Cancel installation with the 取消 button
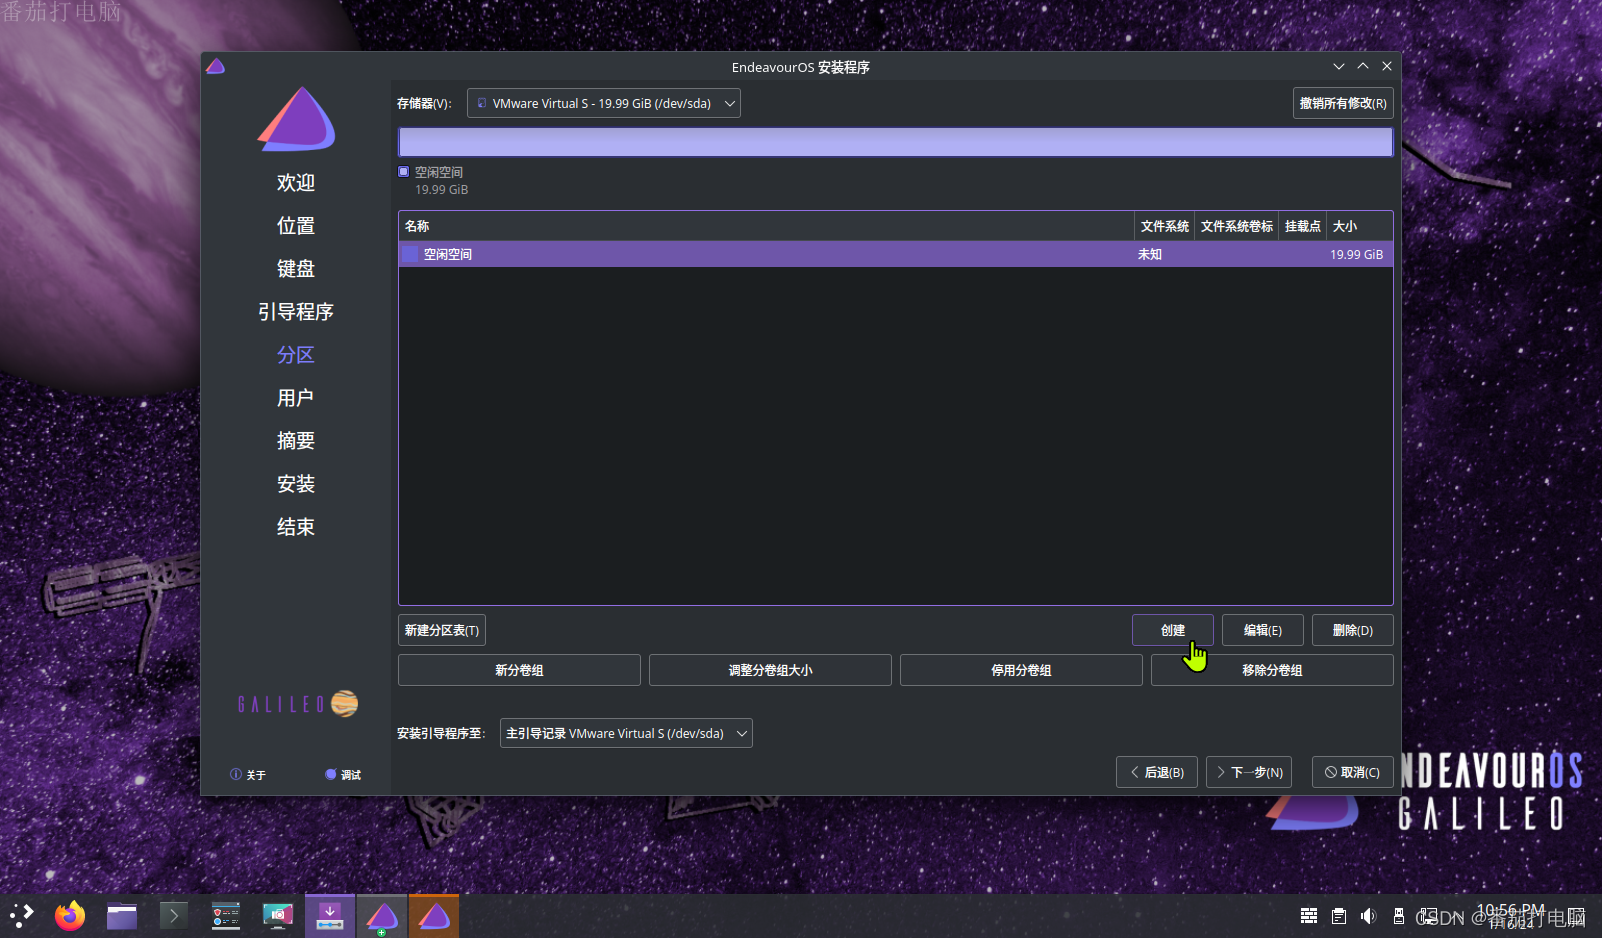Image resolution: width=1602 pixels, height=938 pixels. coord(1353,772)
